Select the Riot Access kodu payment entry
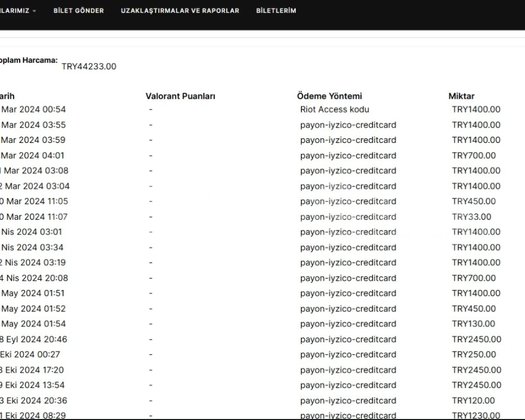Image resolution: width=525 pixels, height=420 pixels. point(335,110)
